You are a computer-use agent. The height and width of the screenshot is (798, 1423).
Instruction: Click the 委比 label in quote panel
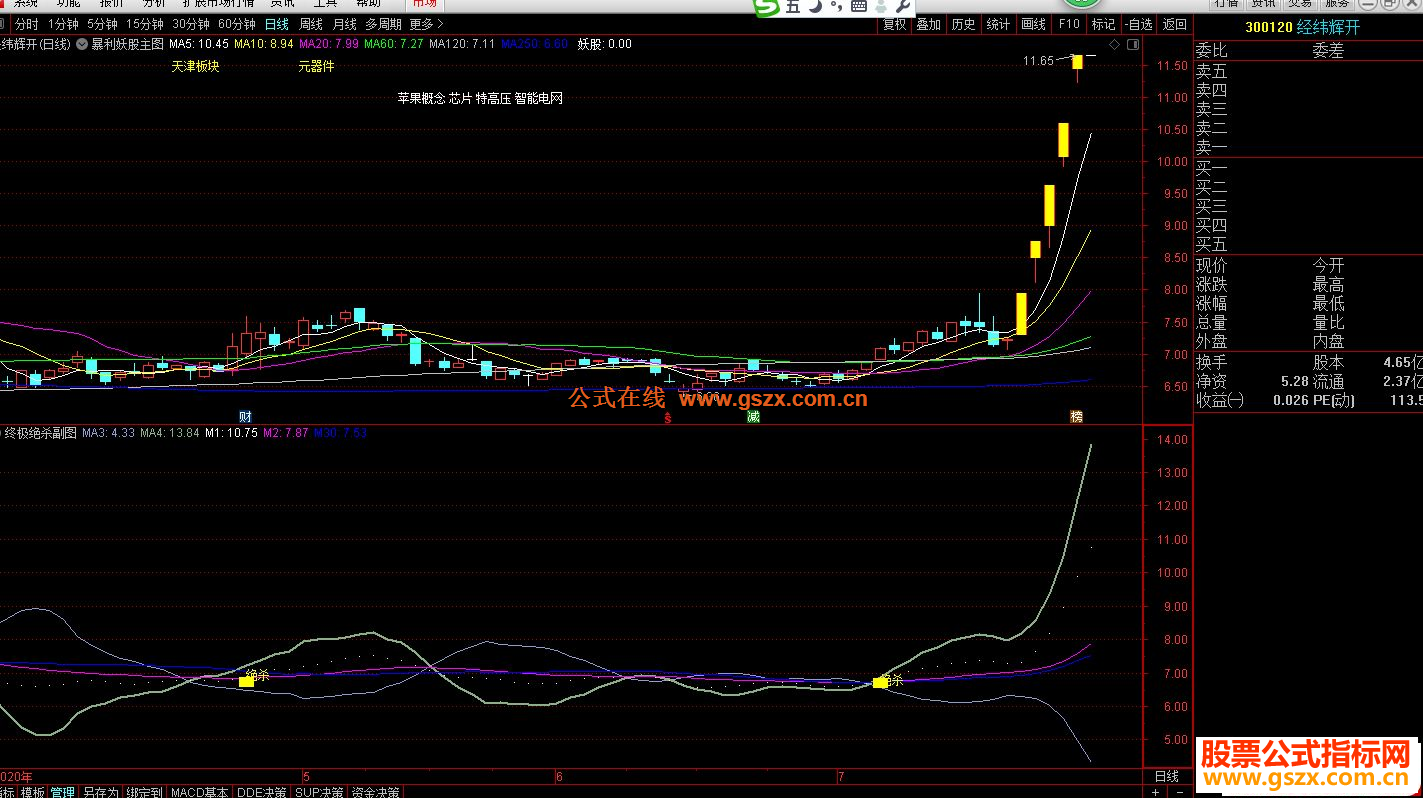1211,51
